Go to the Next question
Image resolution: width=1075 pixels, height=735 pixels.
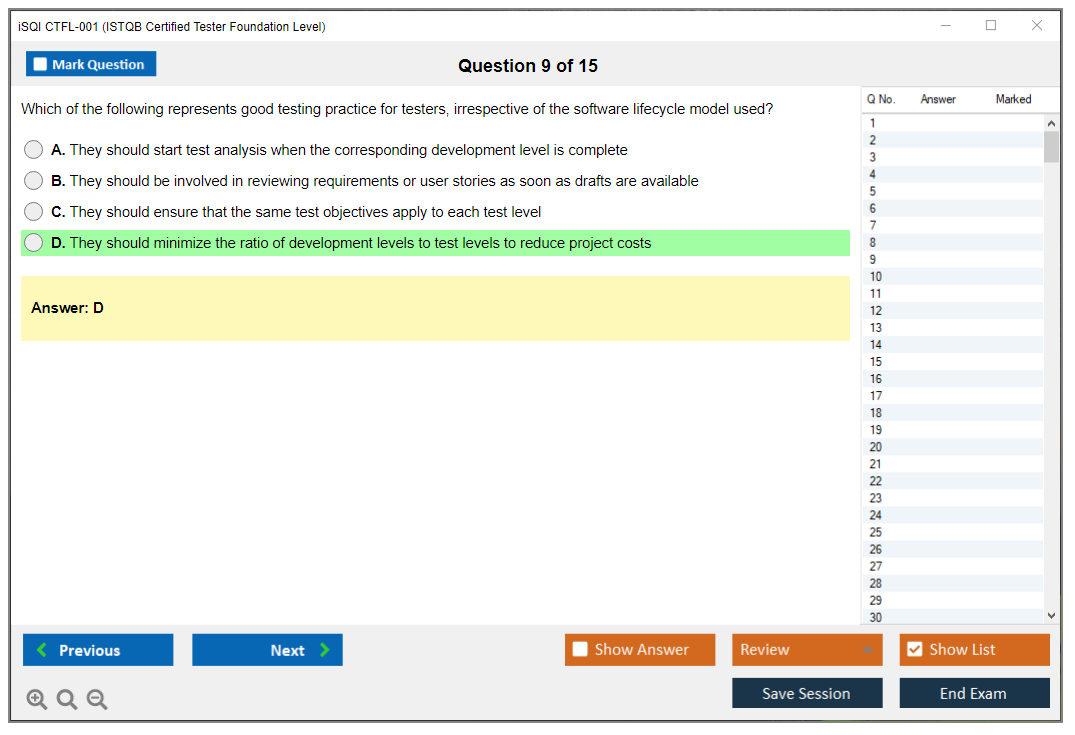point(267,650)
